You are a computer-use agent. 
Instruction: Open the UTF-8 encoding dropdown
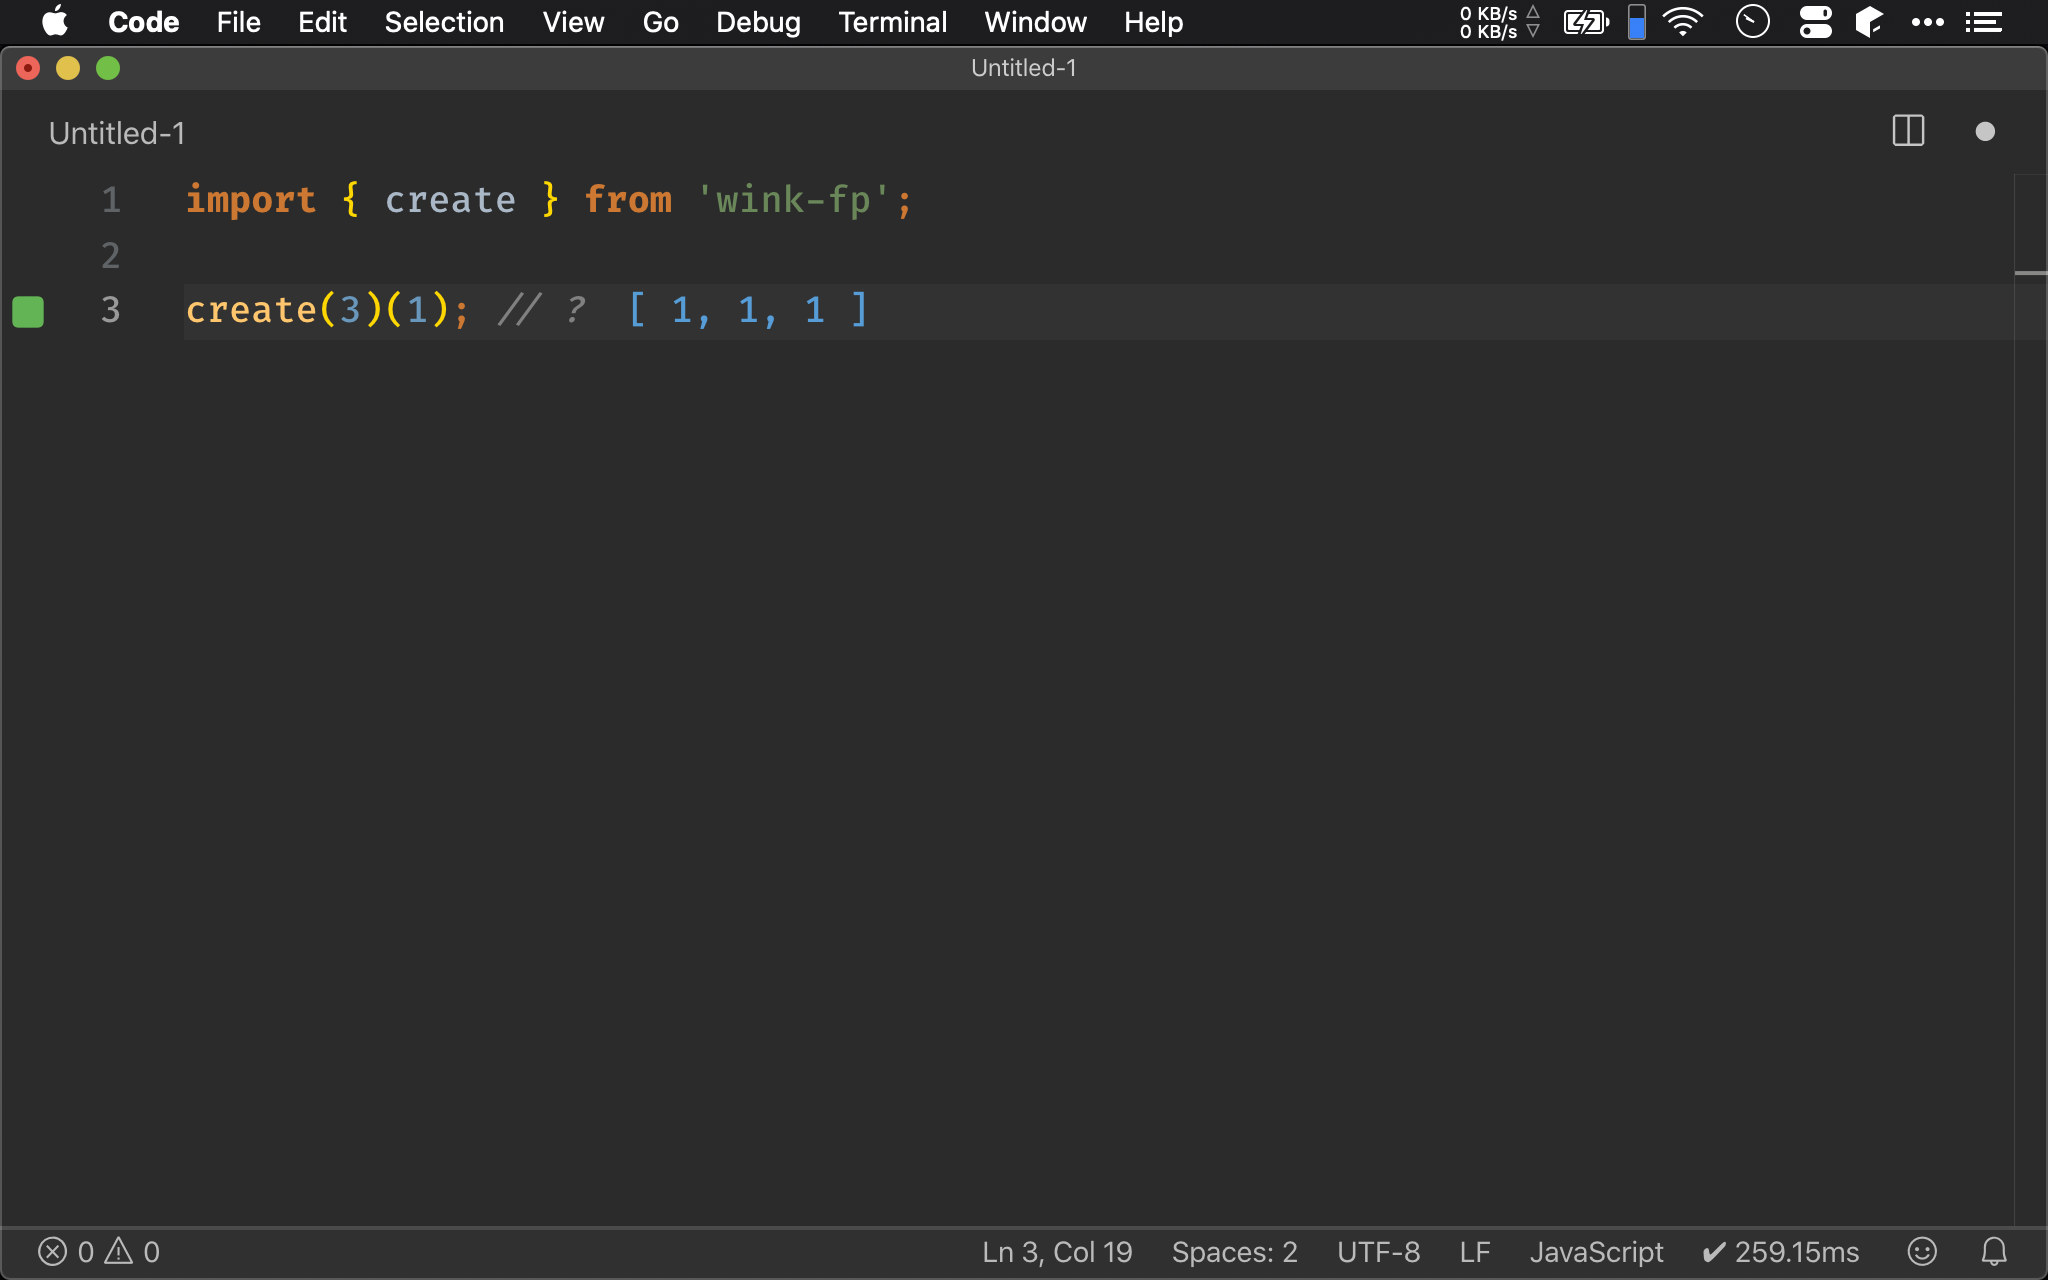(x=1379, y=1252)
